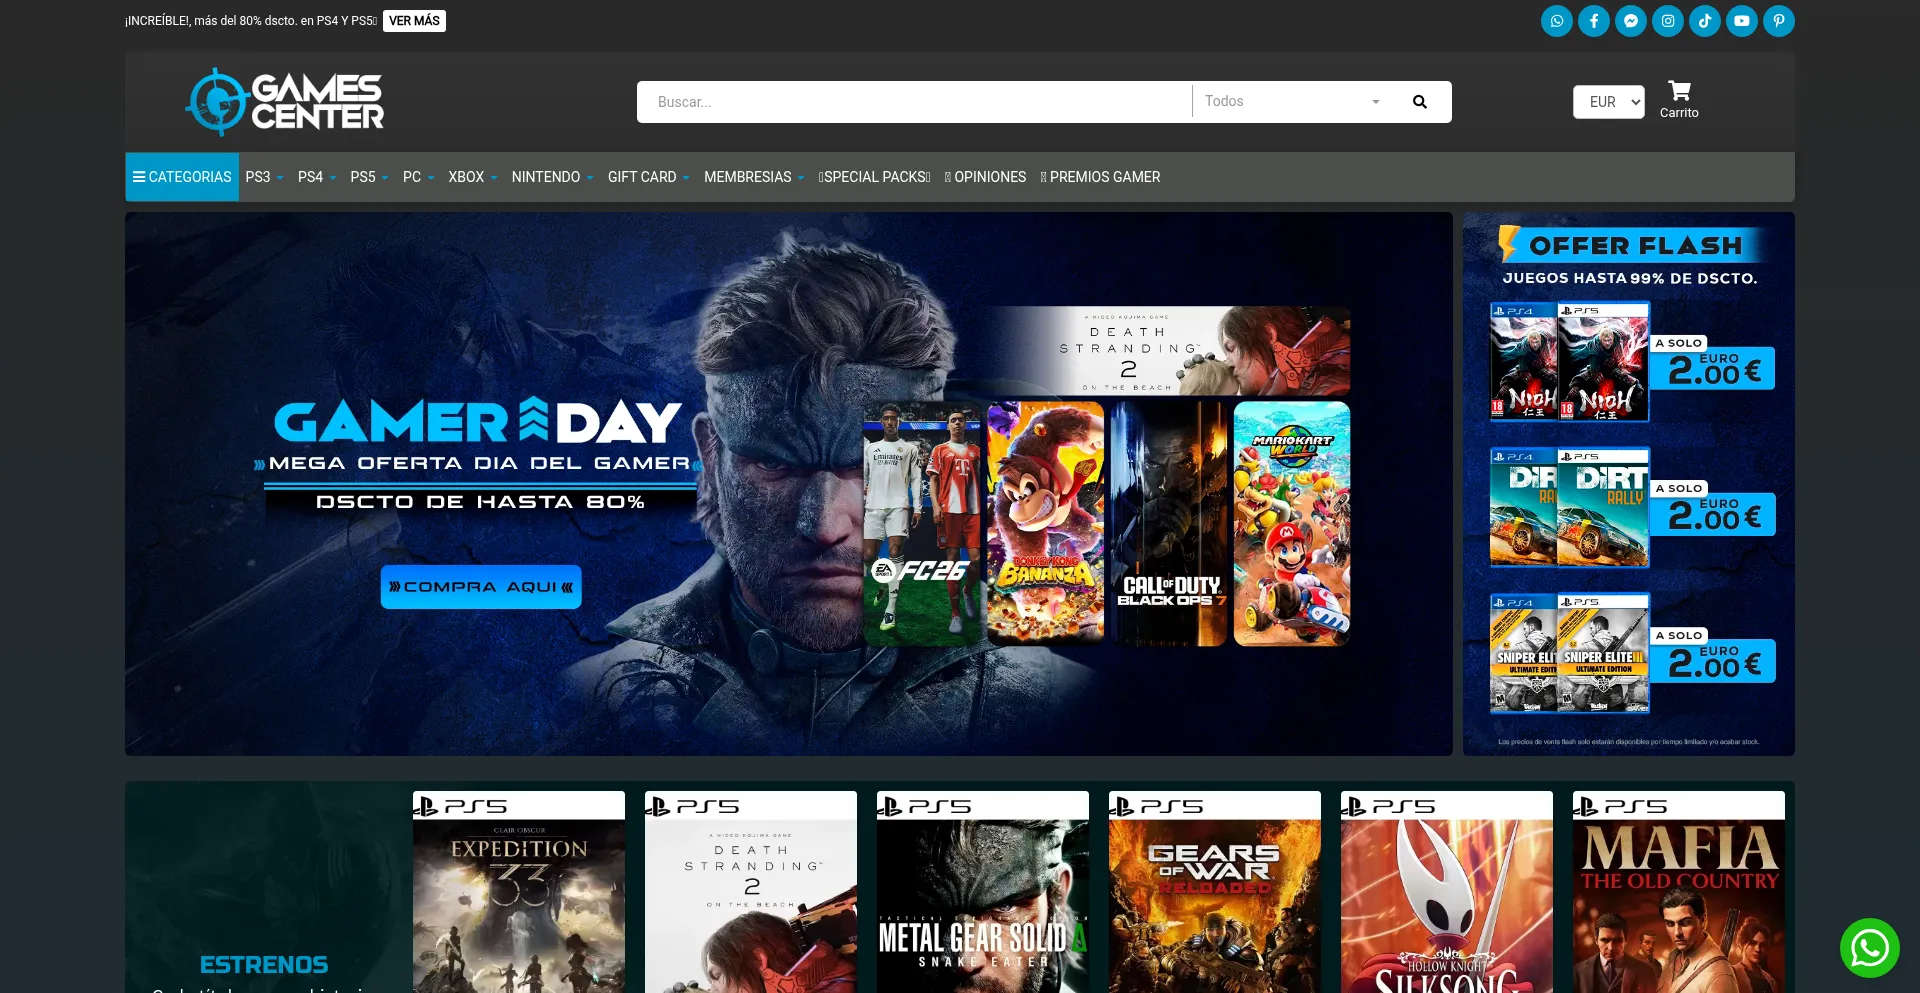Open the WhatsApp social icon in top bar
The height and width of the screenshot is (993, 1920).
[1557, 21]
